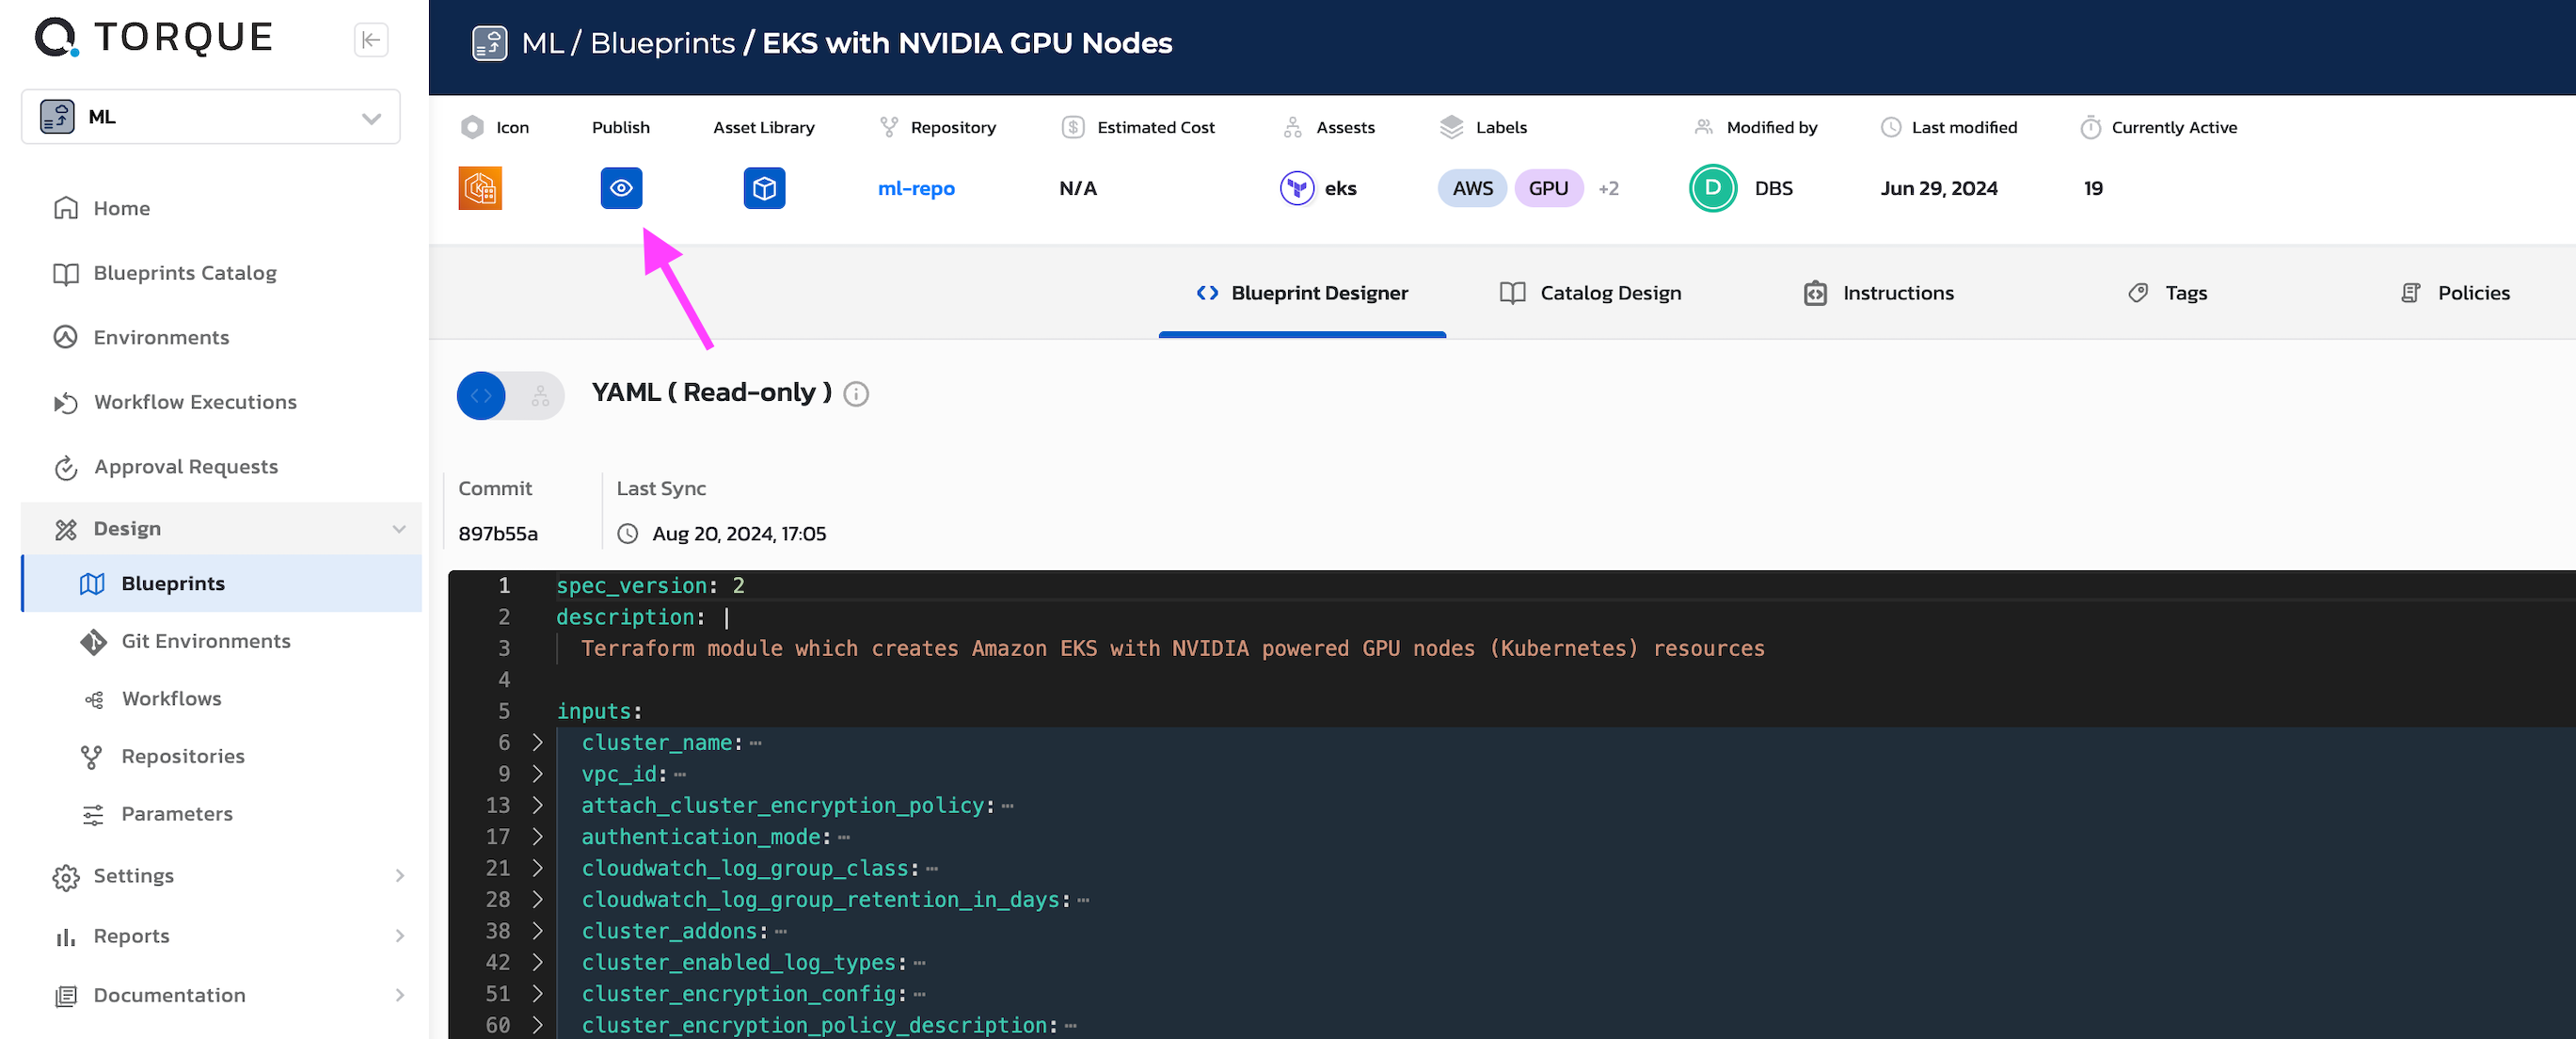Expand the cluster_name fold arrow
Screen dimensions: 2576x1039
click(538, 742)
